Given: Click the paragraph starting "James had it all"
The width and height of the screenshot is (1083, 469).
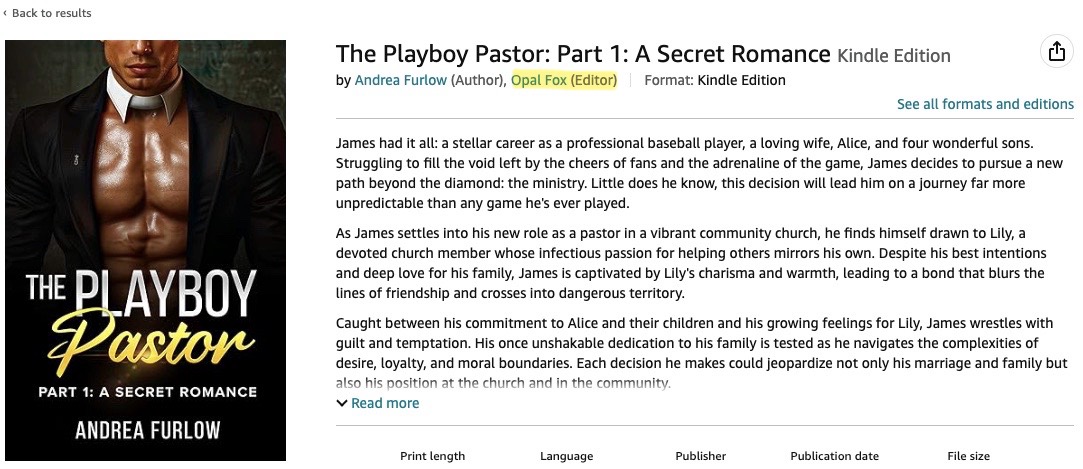Looking at the screenshot, I should click(x=700, y=174).
